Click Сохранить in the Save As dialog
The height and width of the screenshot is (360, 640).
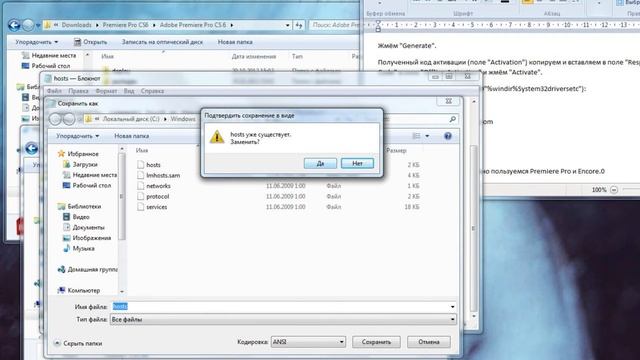click(x=376, y=342)
